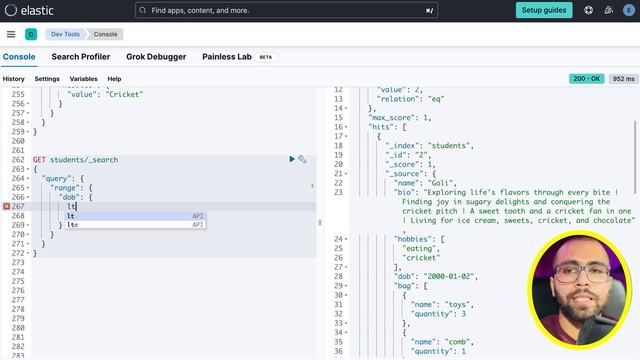640x360 pixels.
Task: Switch to the Painless Lab tab
Action: pos(227,57)
